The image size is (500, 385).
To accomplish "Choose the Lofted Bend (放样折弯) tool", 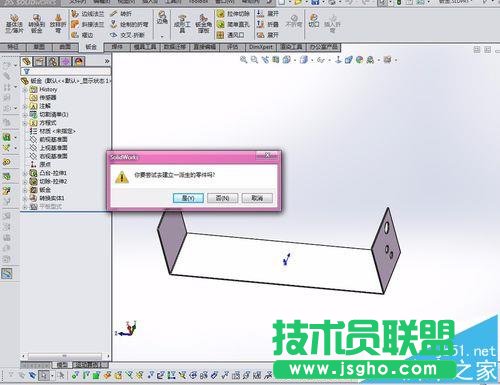I will (58, 23).
